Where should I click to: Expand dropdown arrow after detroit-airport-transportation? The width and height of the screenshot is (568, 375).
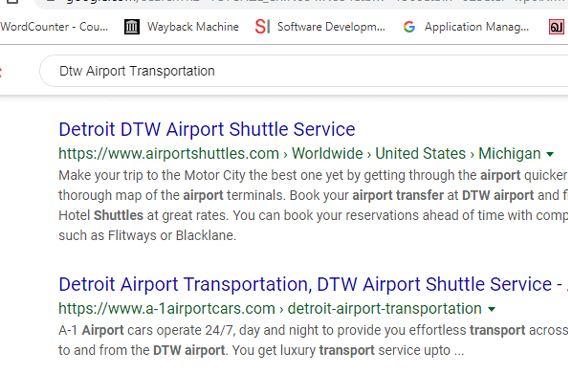(492, 309)
